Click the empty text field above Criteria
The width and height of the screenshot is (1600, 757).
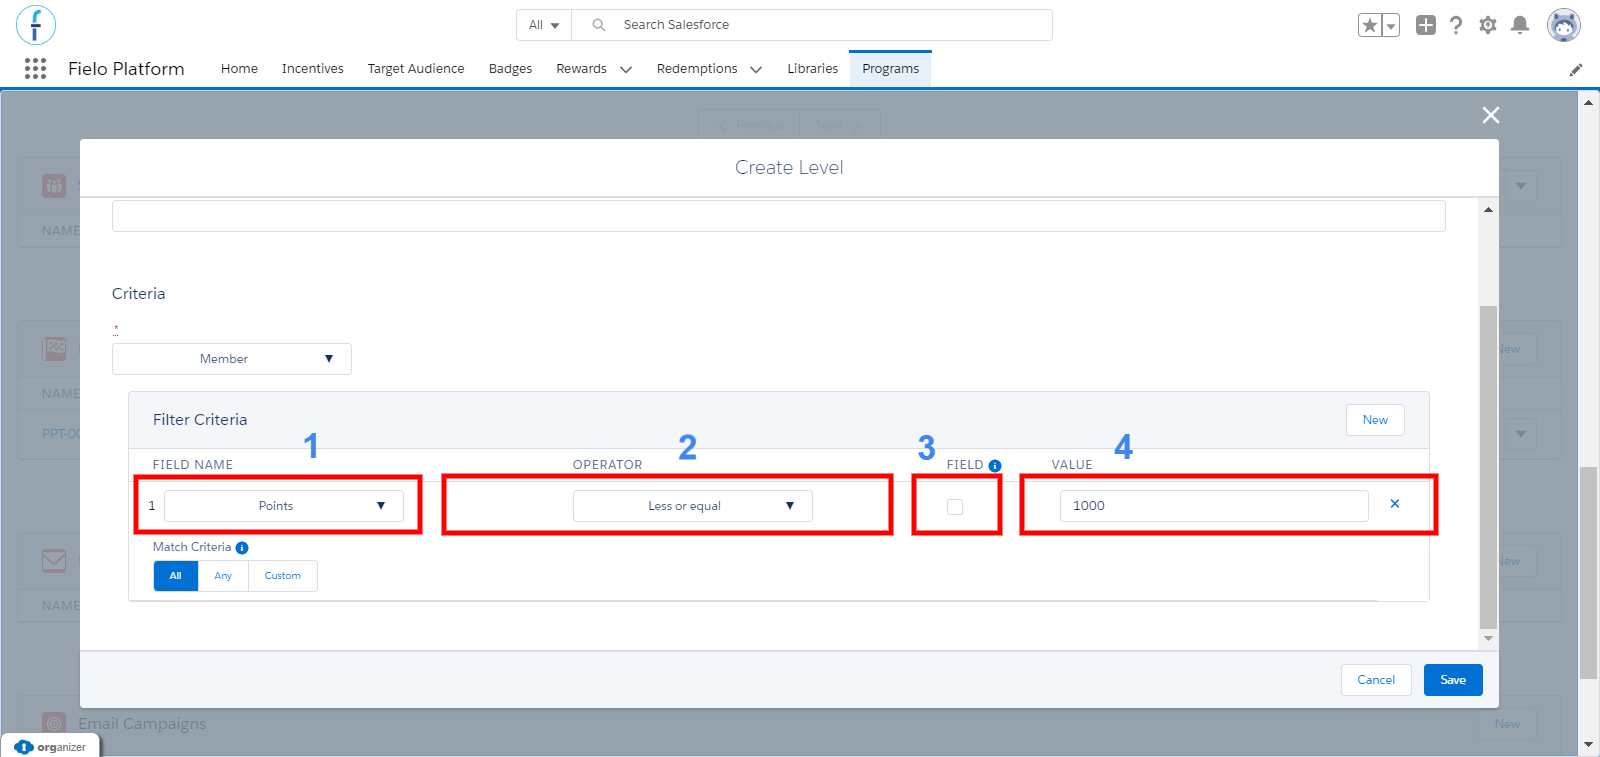coord(779,216)
